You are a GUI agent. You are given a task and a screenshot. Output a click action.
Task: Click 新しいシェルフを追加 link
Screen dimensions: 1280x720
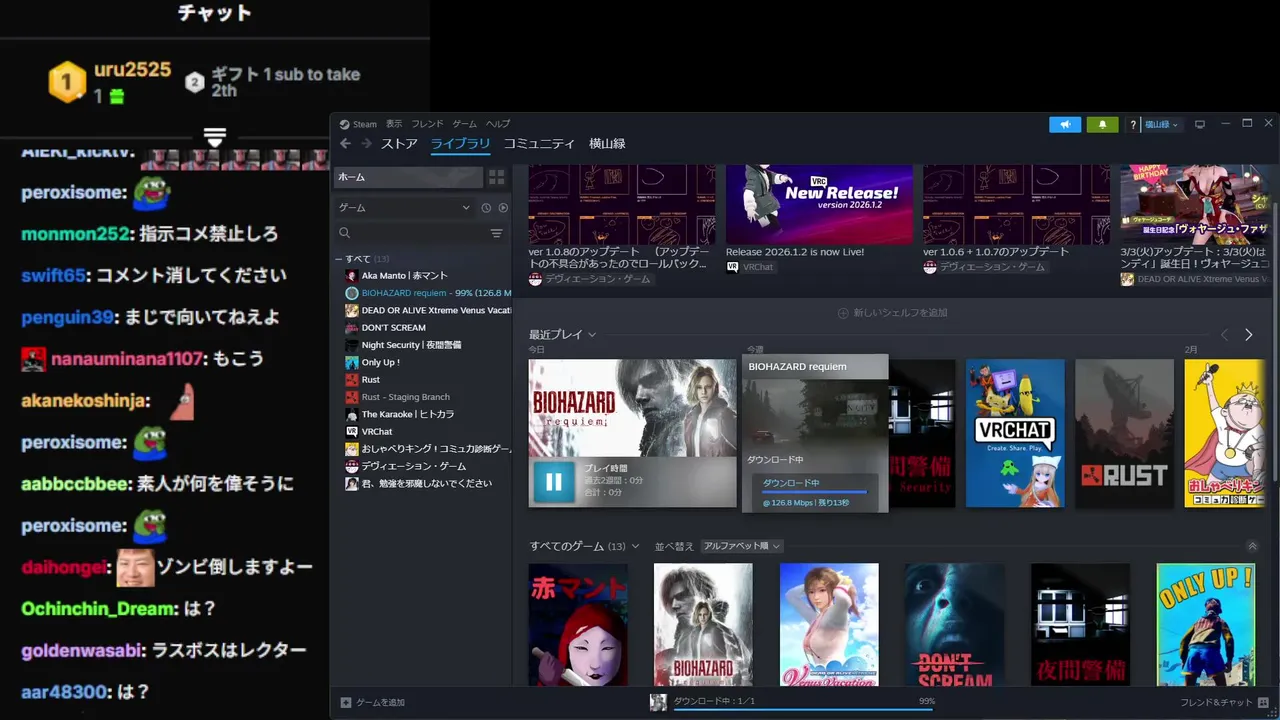892,313
